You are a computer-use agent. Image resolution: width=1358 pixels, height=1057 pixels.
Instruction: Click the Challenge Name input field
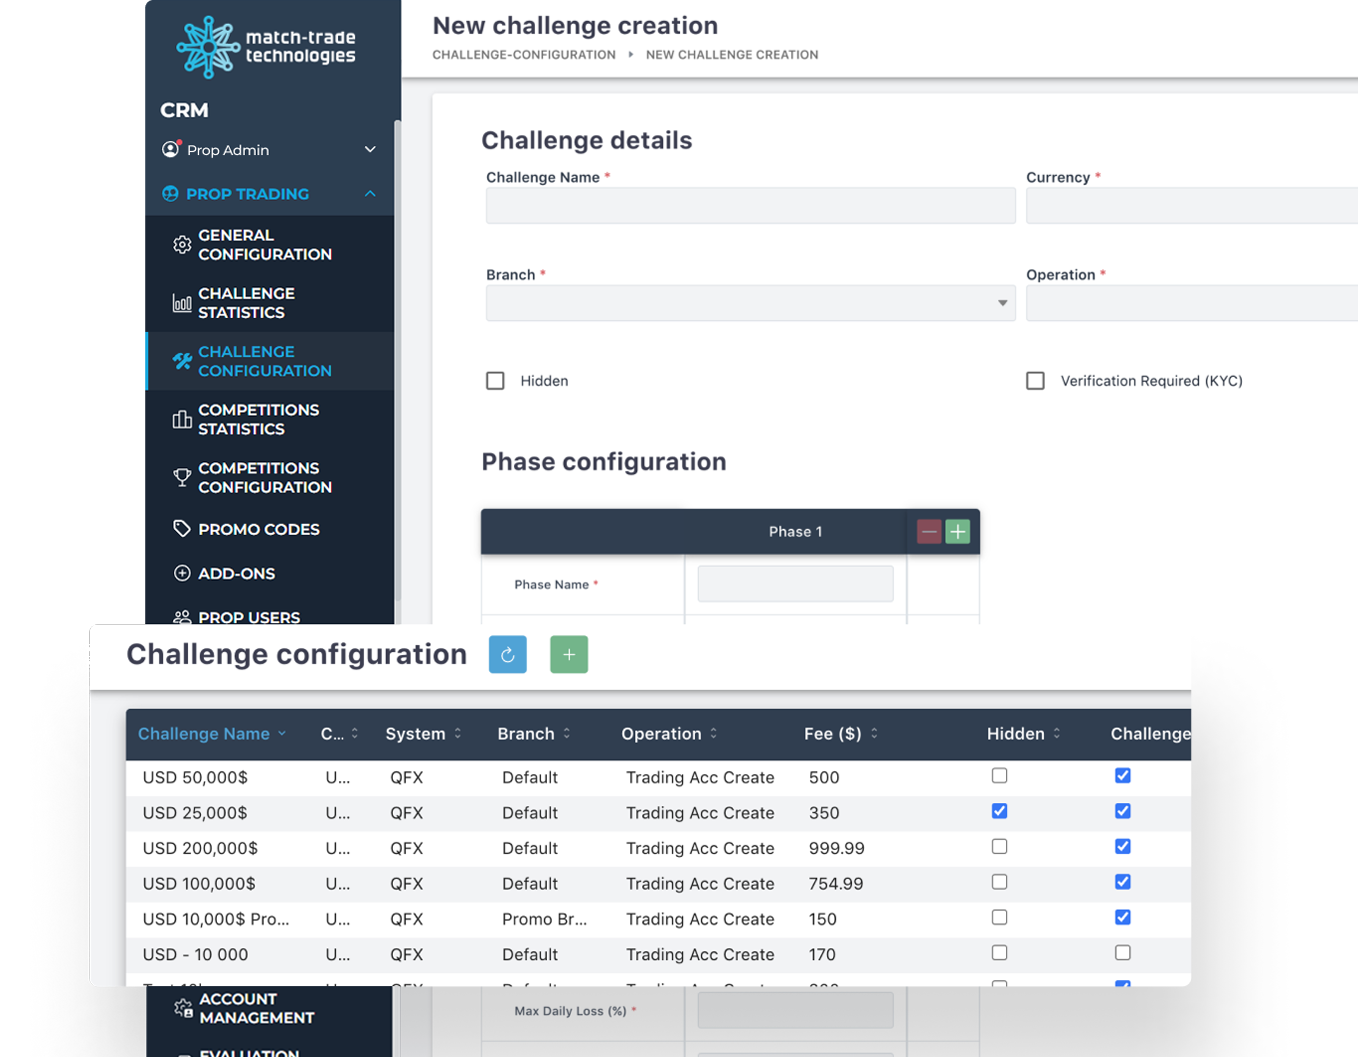[750, 206]
